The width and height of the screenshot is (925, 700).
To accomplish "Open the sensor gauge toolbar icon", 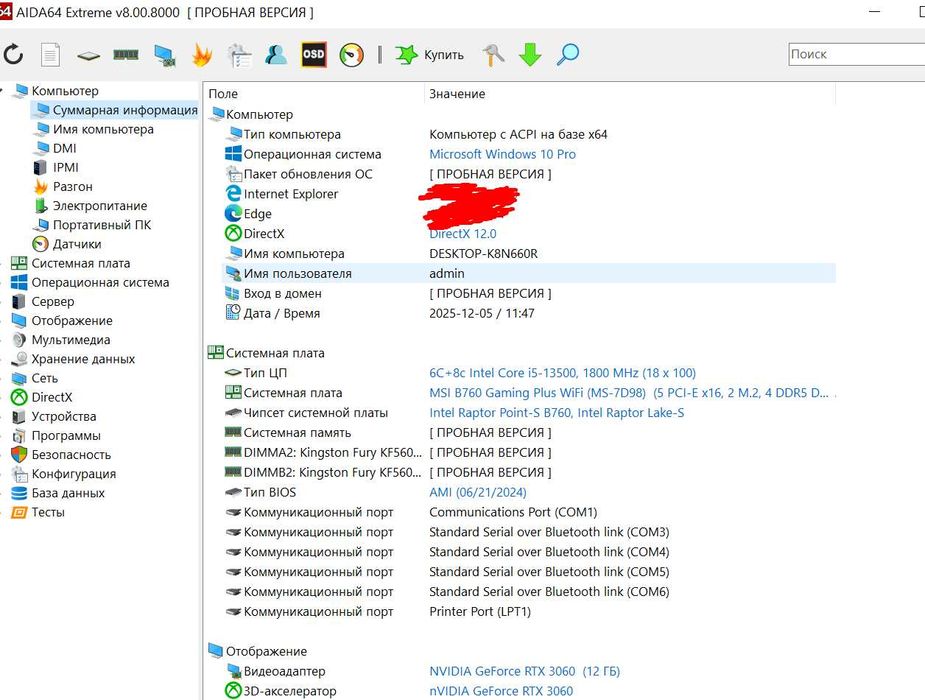I will pyautogui.click(x=352, y=55).
